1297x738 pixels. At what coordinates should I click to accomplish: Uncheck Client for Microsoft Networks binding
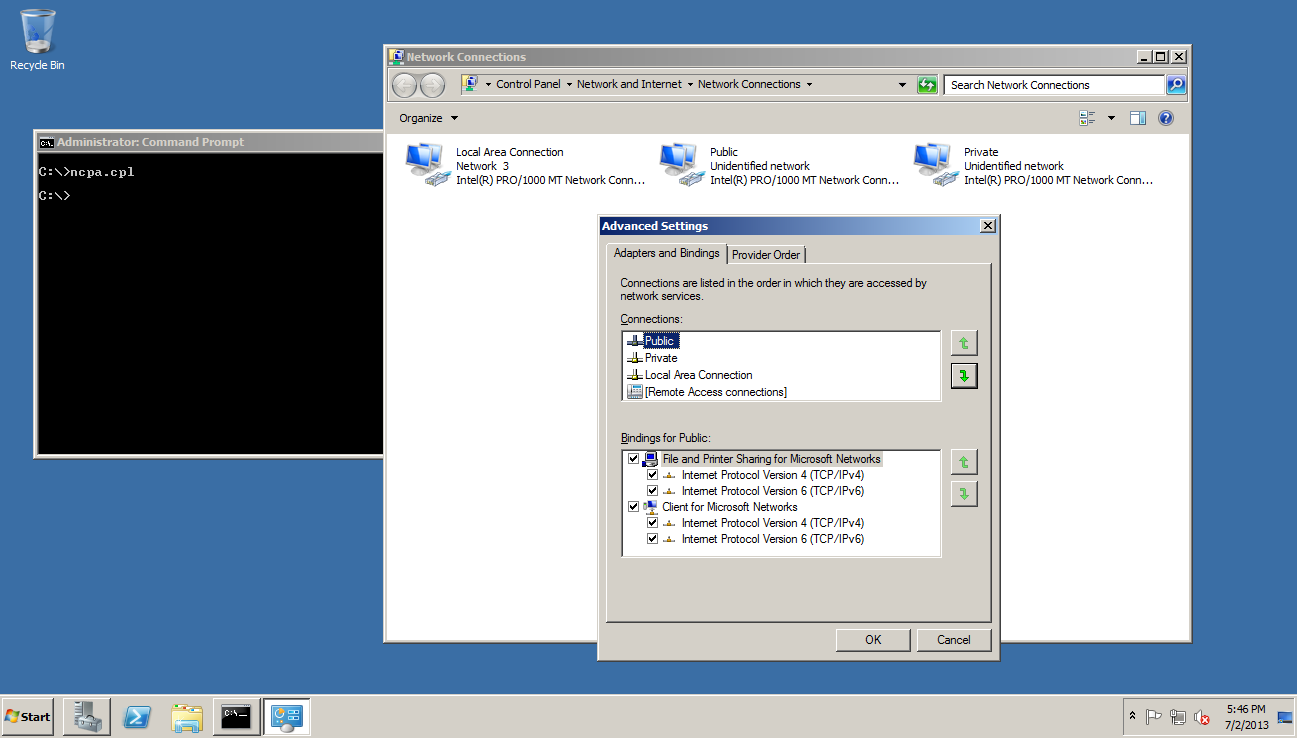(x=633, y=507)
